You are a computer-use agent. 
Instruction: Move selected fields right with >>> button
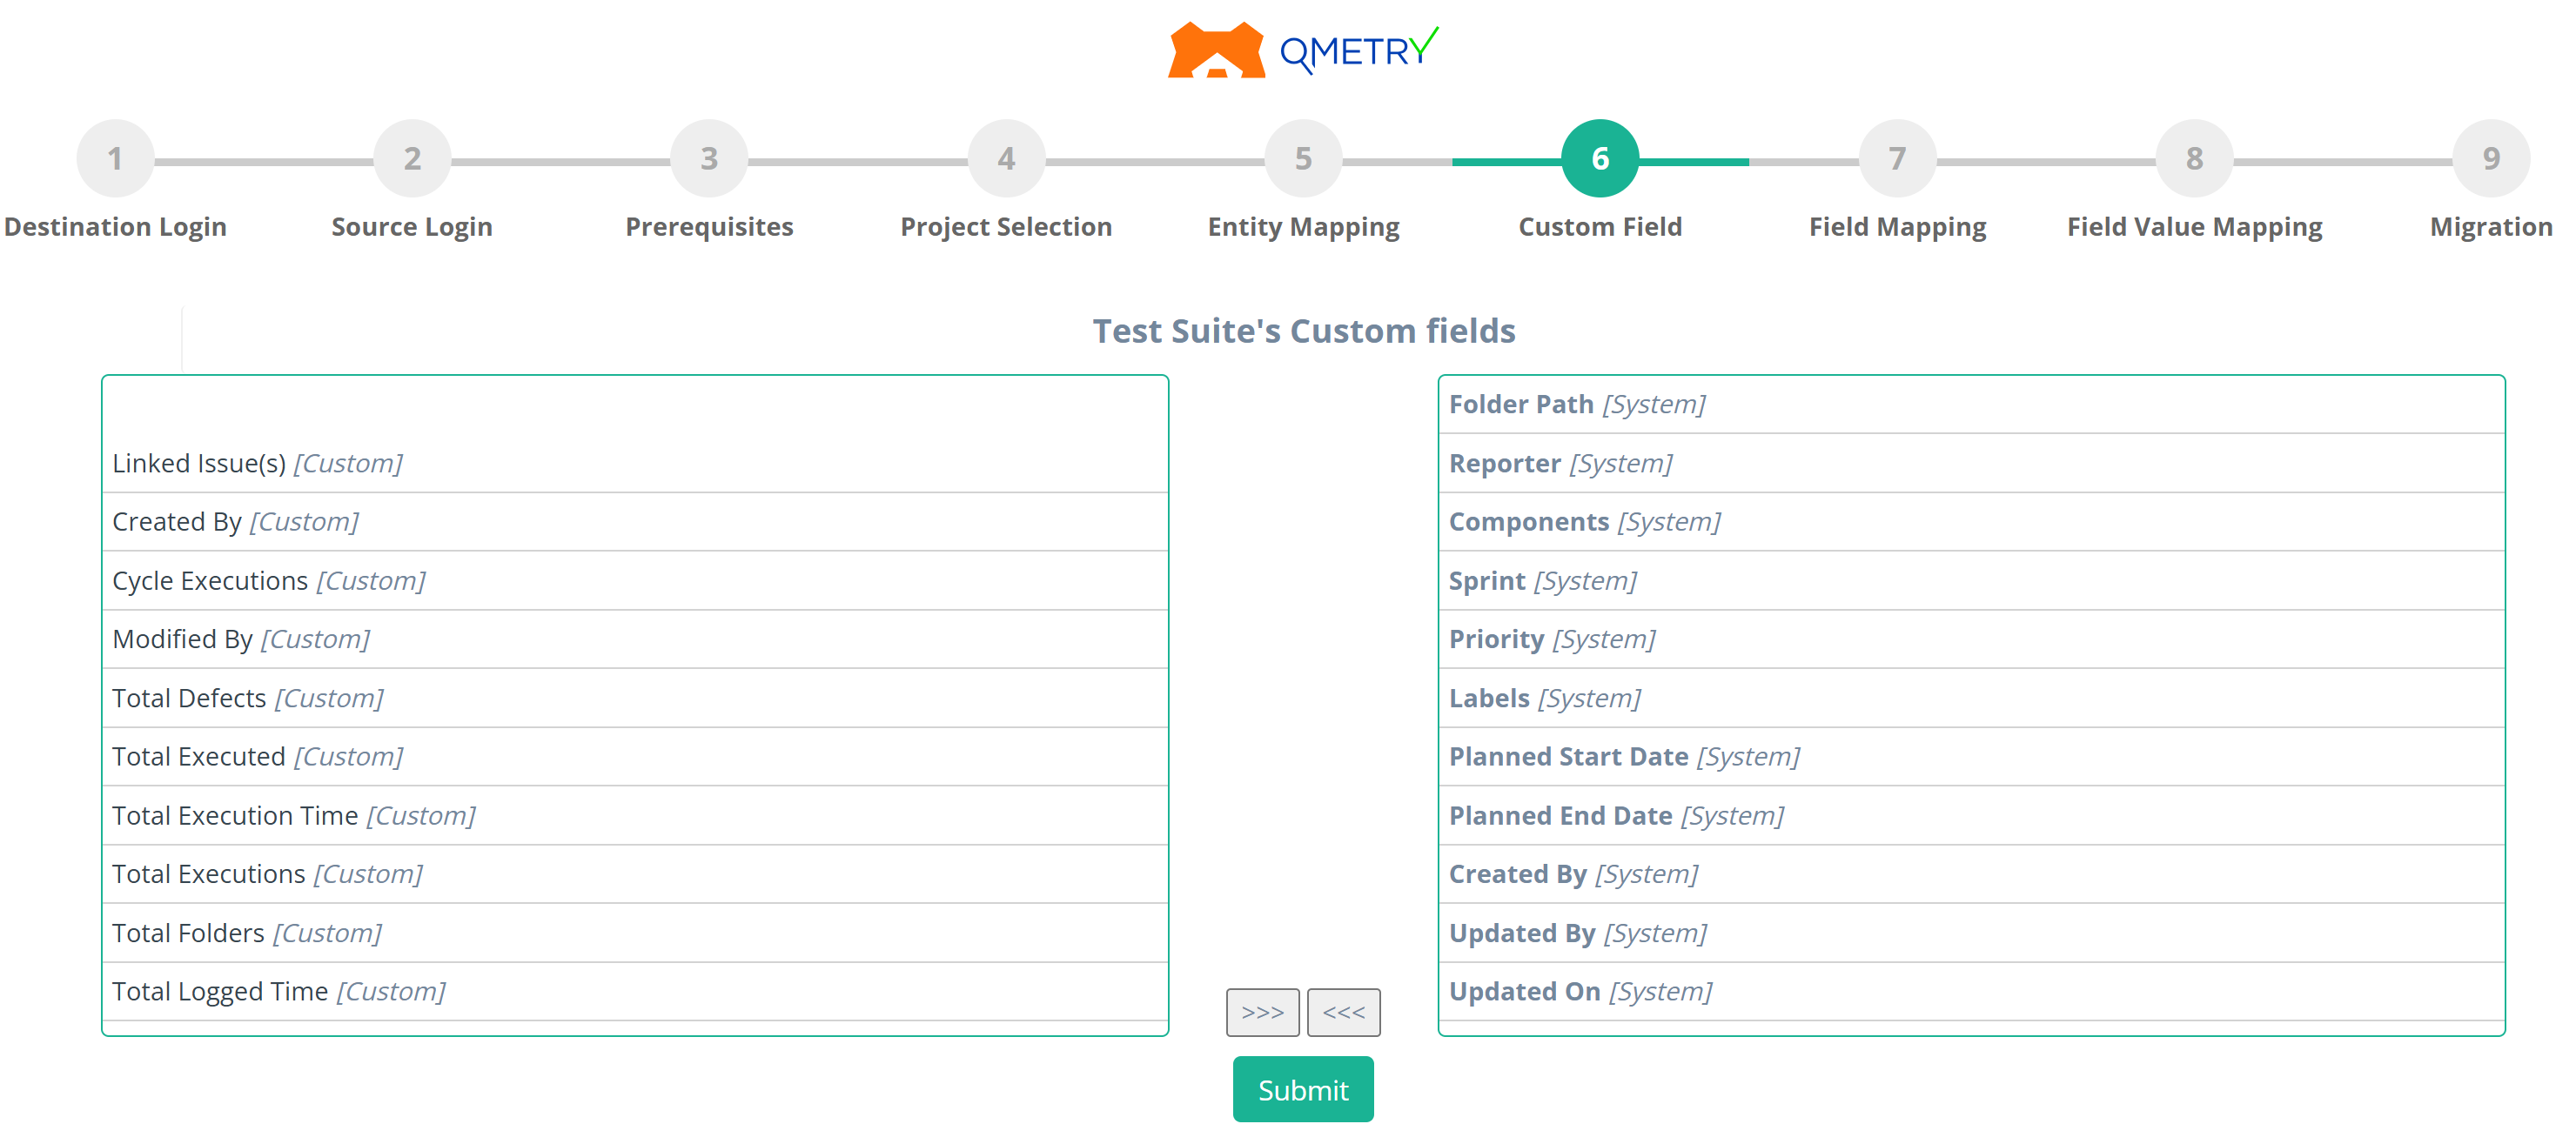point(1263,1012)
